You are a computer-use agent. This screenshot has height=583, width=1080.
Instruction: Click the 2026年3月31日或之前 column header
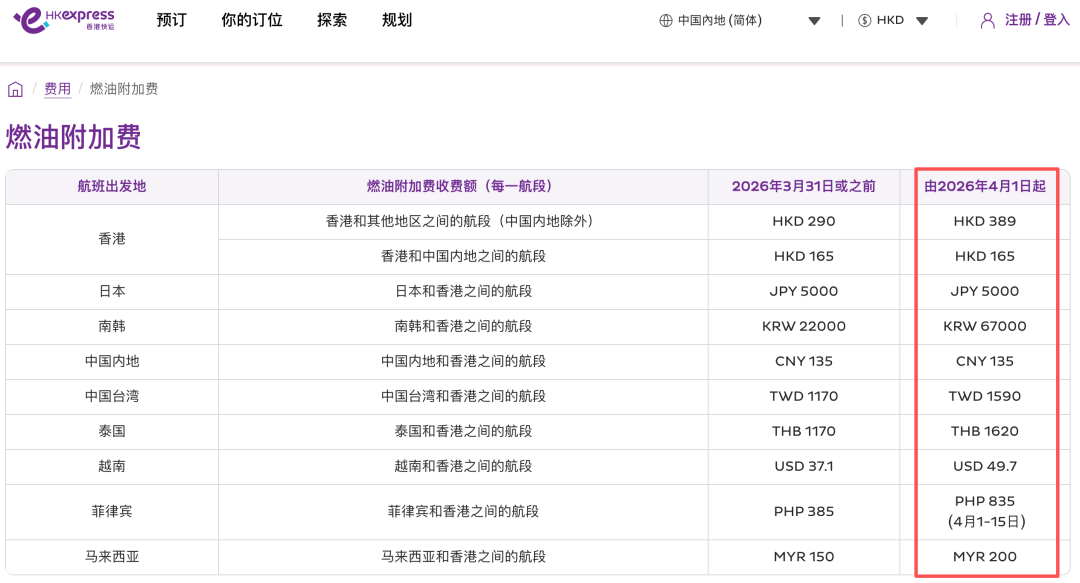[804, 187]
